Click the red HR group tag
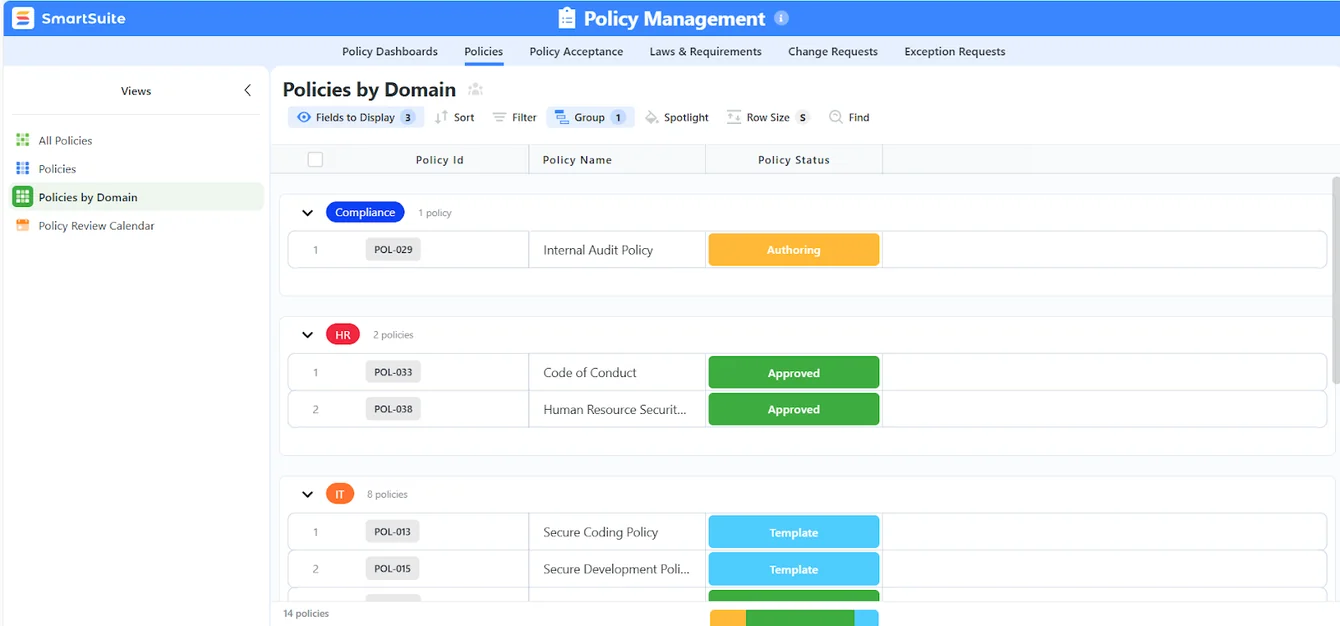Image resolution: width=1340 pixels, height=626 pixels. 342,335
